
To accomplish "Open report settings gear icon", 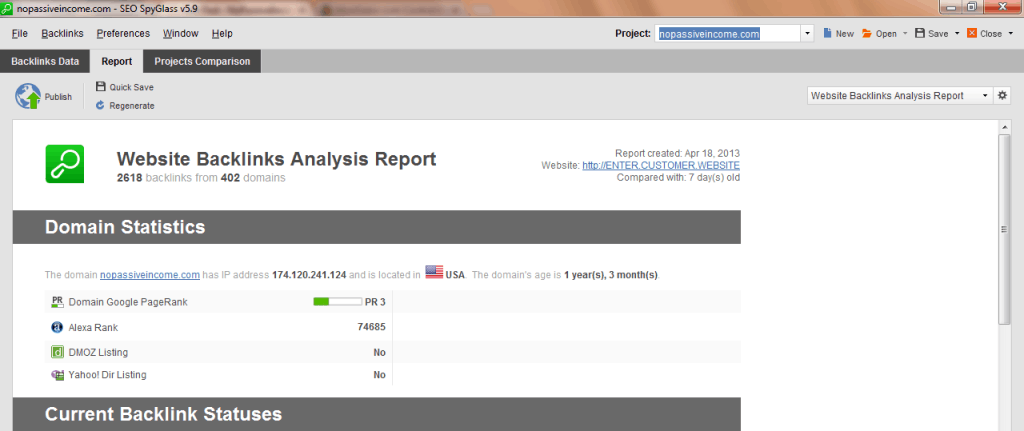I will click(1002, 95).
